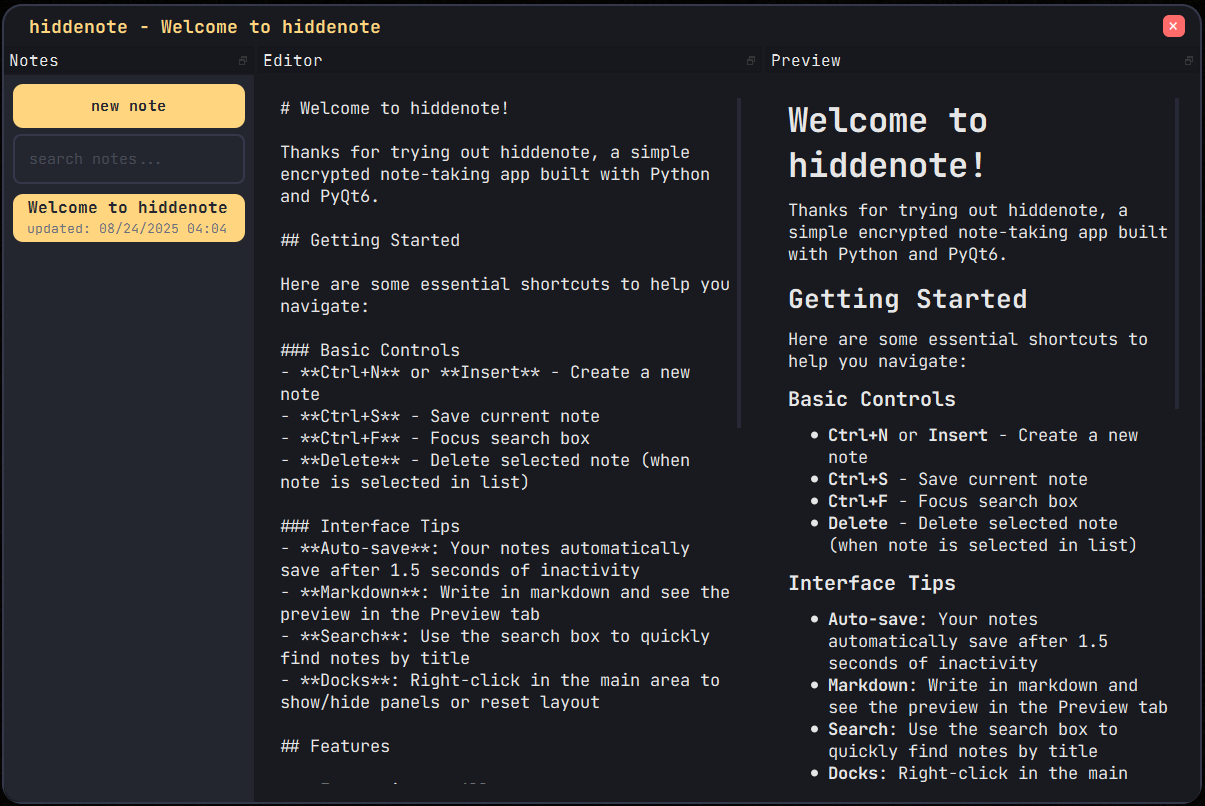The width and height of the screenshot is (1205, 806).
Task: Float the Preview dock panel
Action: [x=1189, y=61]
